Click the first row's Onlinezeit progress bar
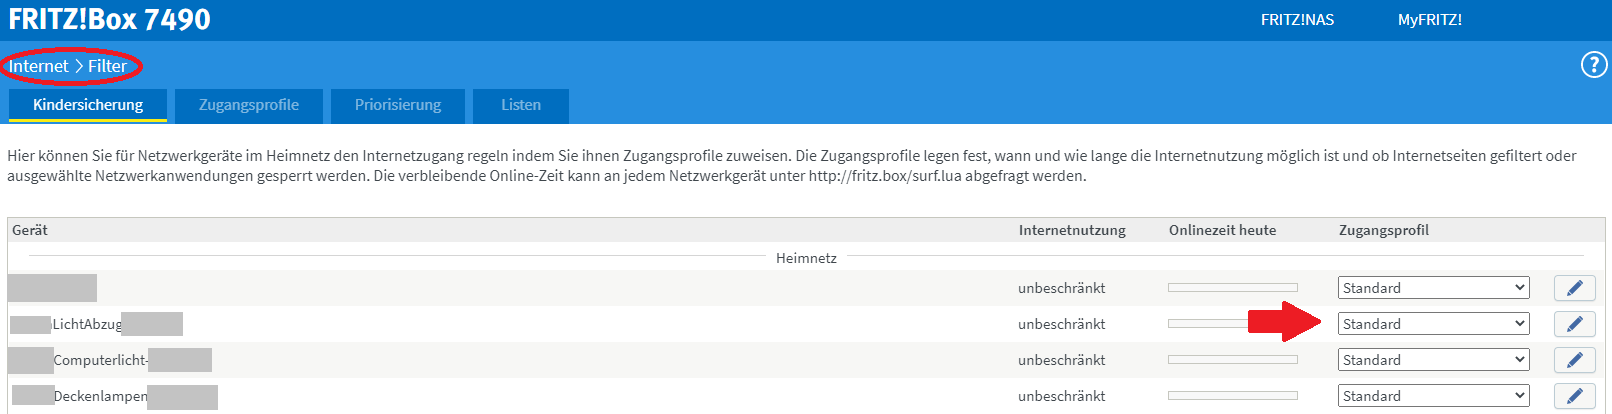This screenshot has width=1612, height=414. pos(1232,288)
